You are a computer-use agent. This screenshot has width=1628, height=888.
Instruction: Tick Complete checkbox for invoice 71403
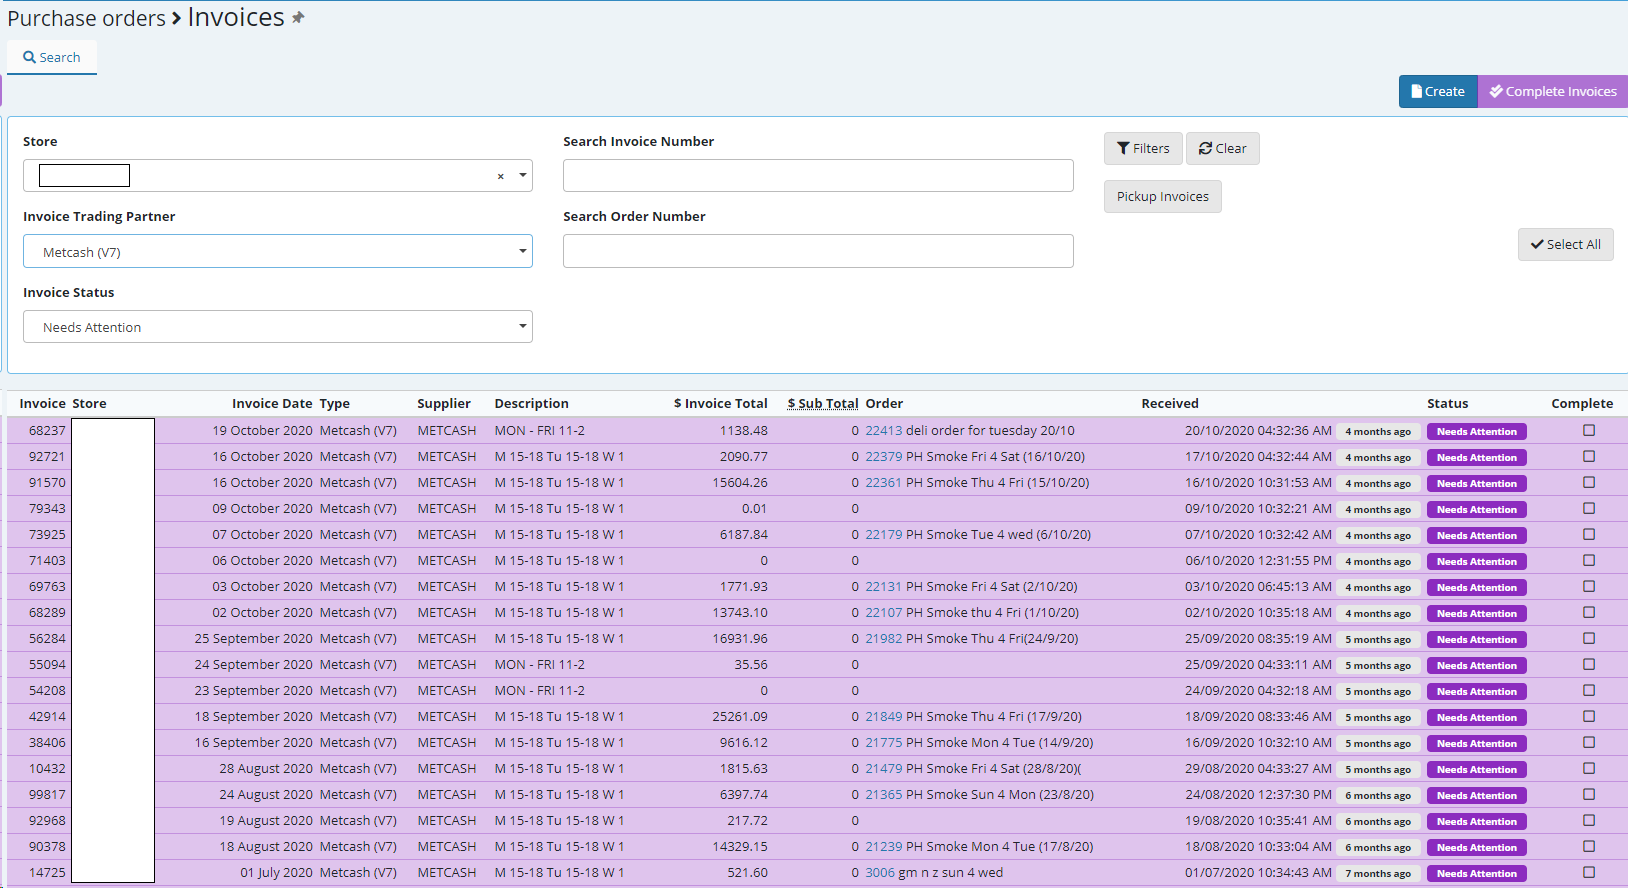point(1589,561)
